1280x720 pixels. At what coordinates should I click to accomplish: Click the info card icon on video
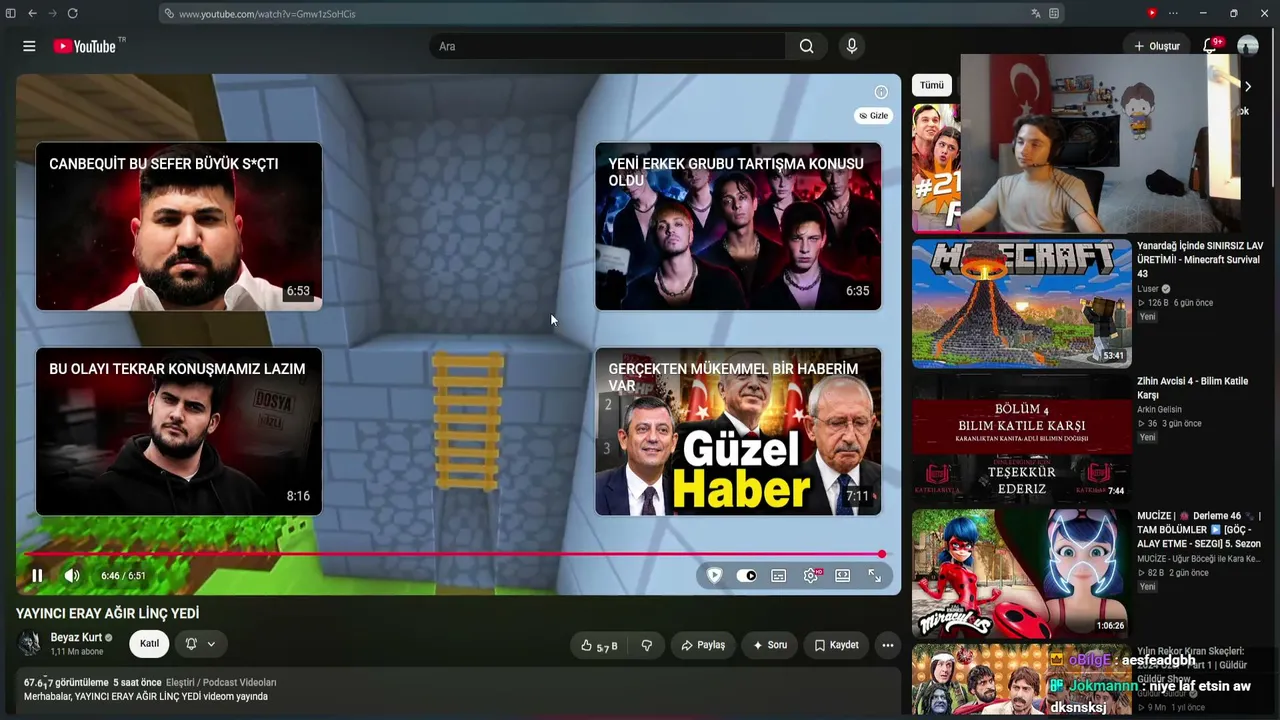pyautogui.click(x=881, y=92)
